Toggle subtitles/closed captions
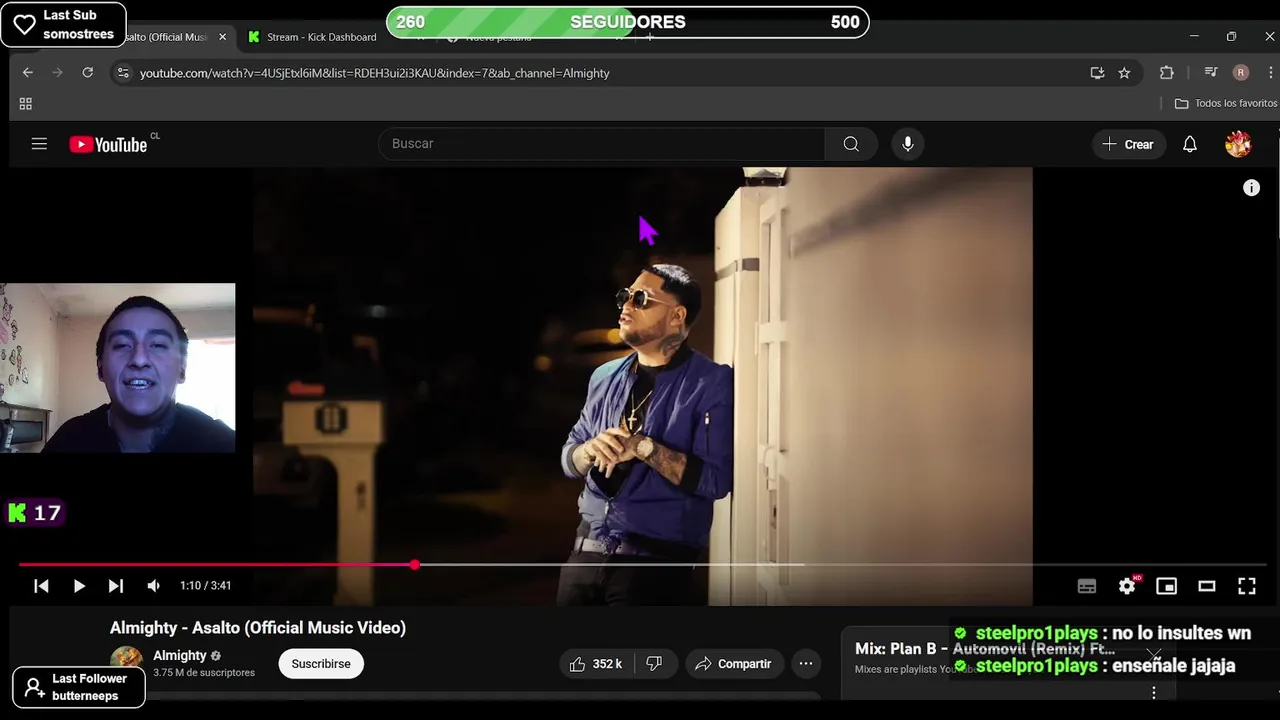The image size is (1280, 720). point(1087,586)
